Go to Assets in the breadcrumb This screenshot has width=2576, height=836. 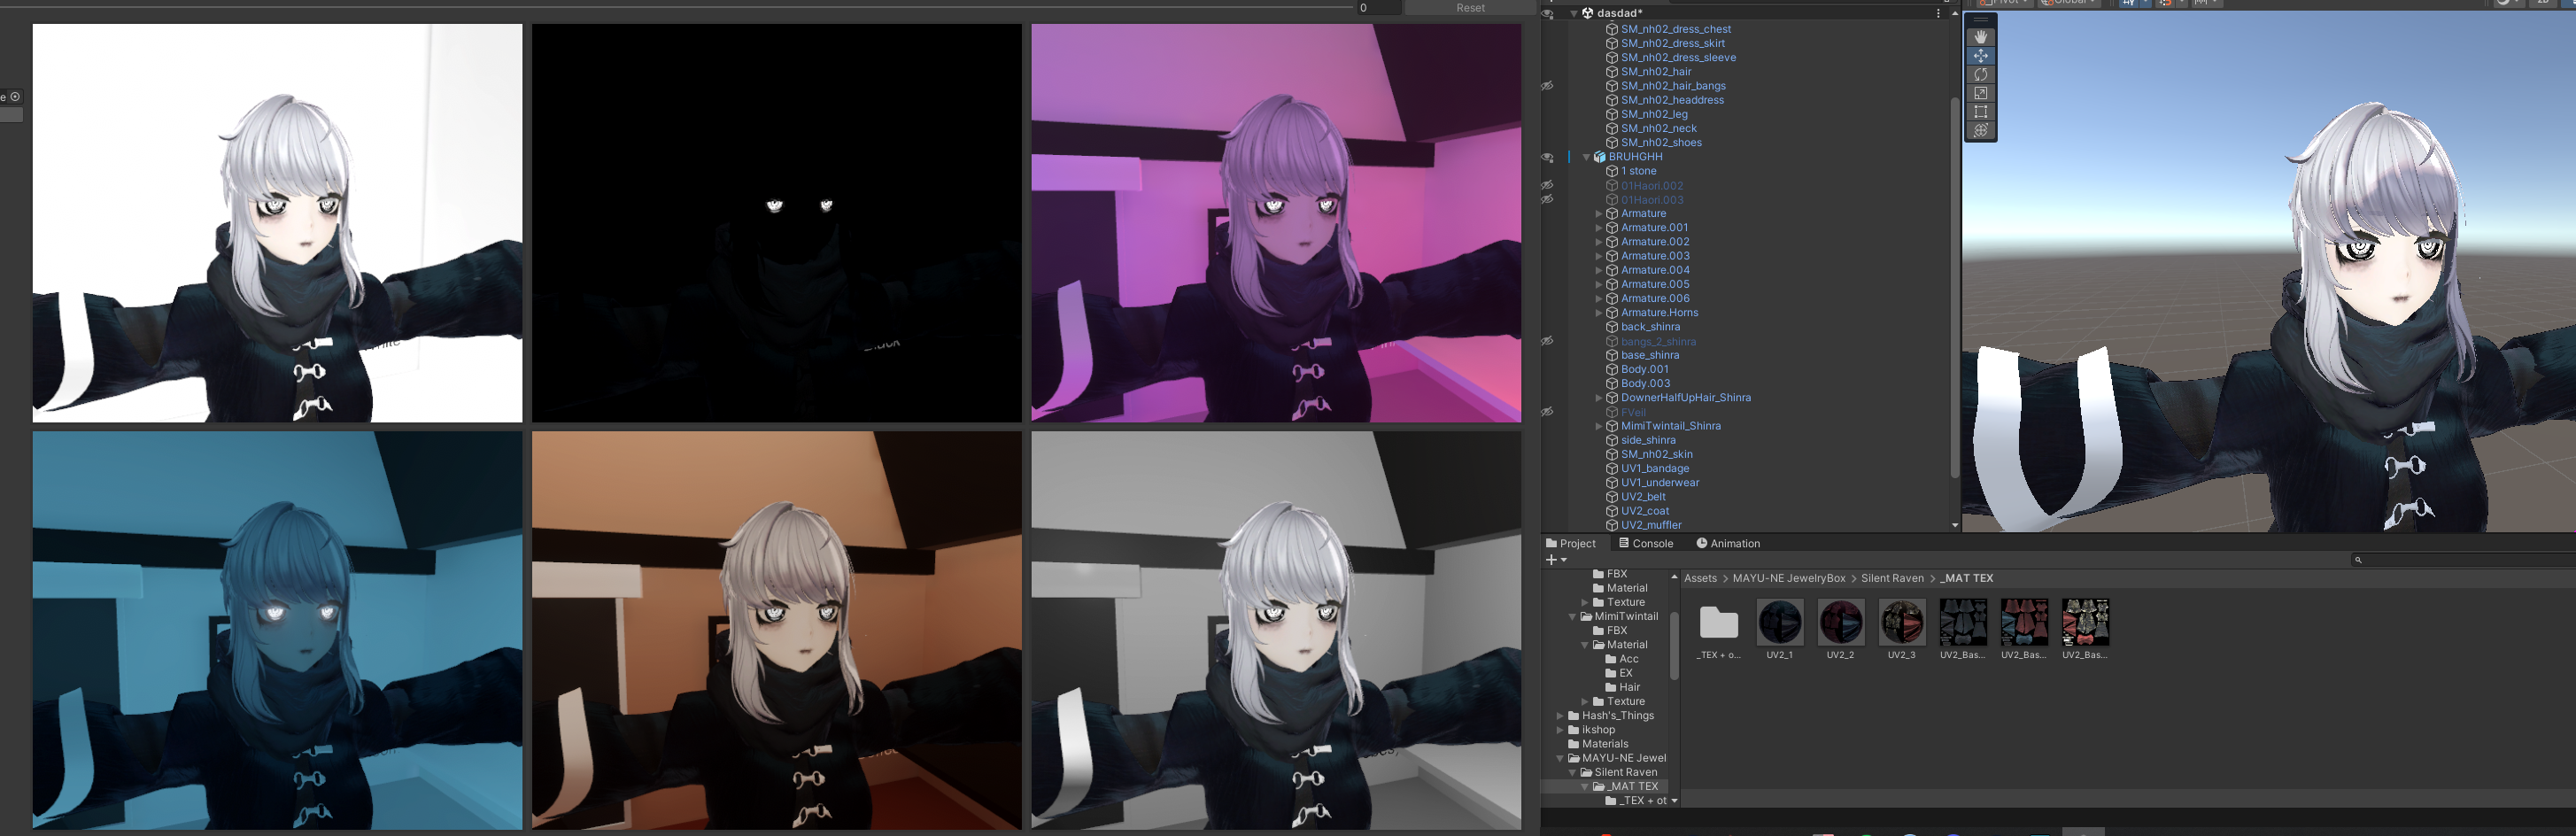[x=1700, y=578]
